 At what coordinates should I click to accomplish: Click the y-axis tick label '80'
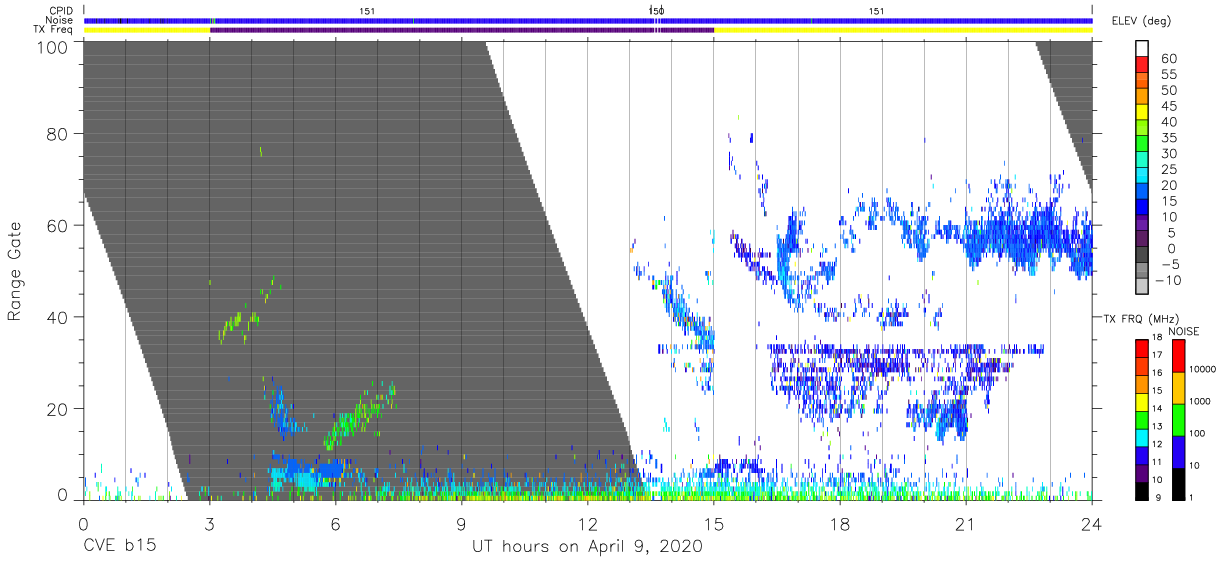(57, 135)
